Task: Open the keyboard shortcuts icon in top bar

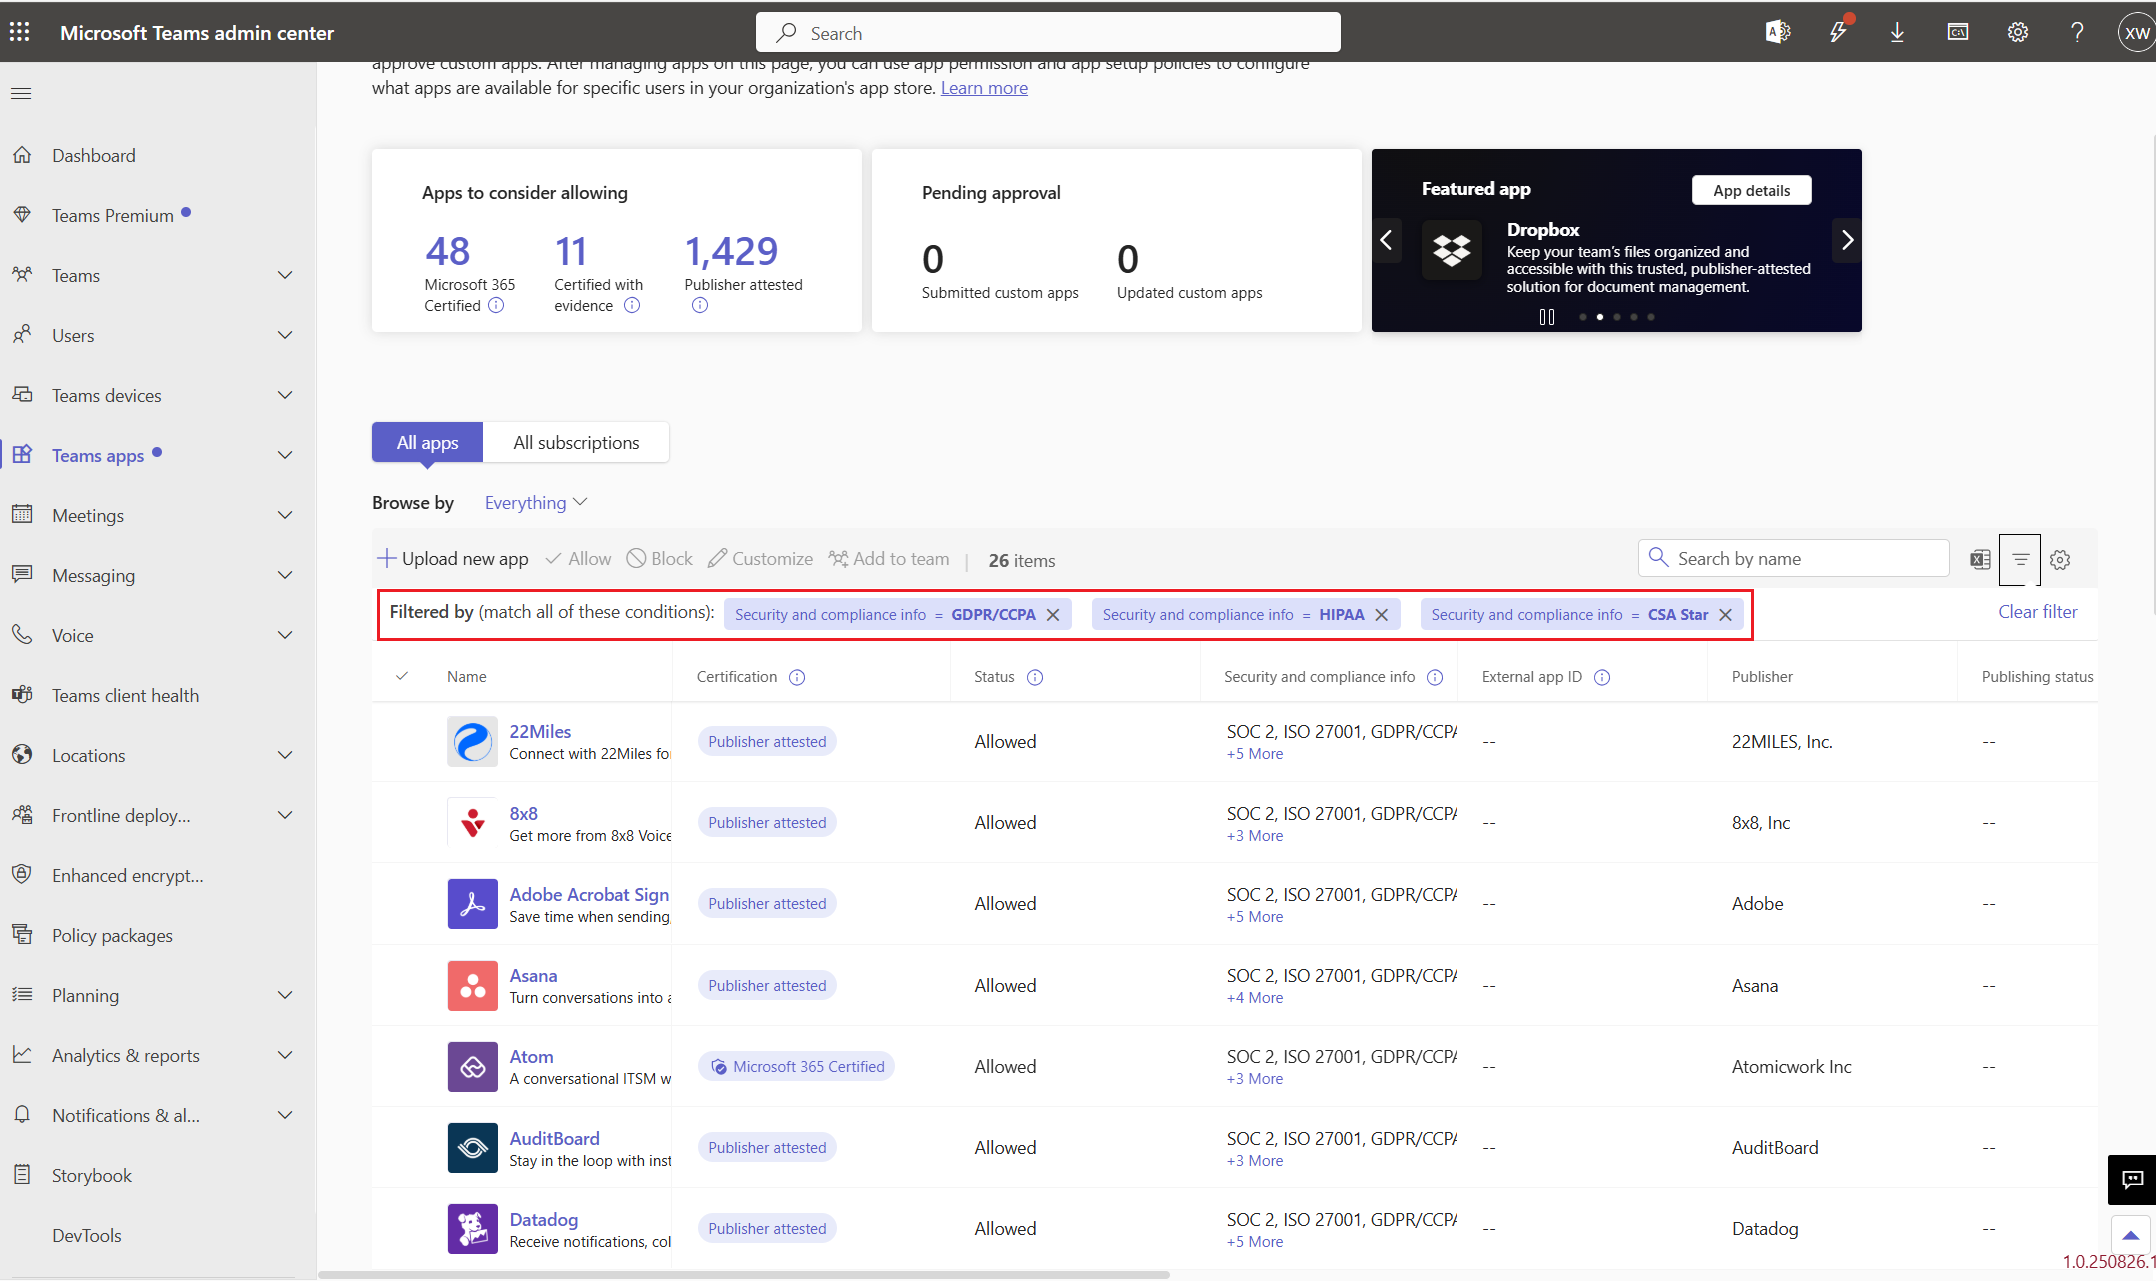Action: [x=1957, y=31]
